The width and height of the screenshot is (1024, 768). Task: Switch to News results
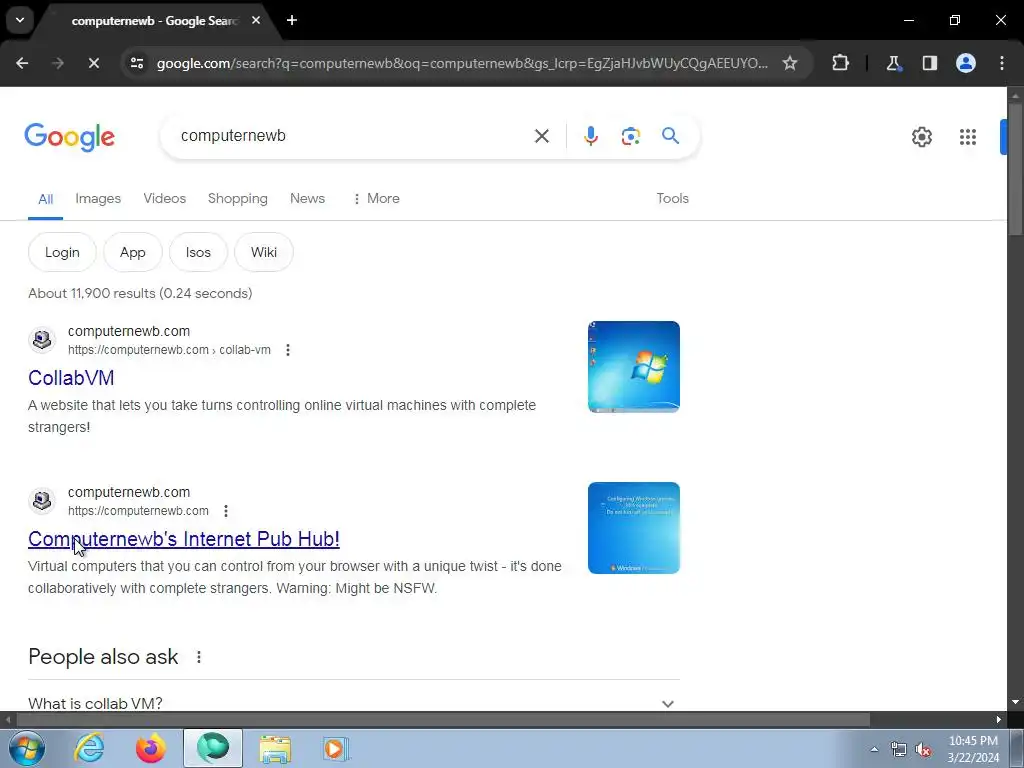click(307, 199)
